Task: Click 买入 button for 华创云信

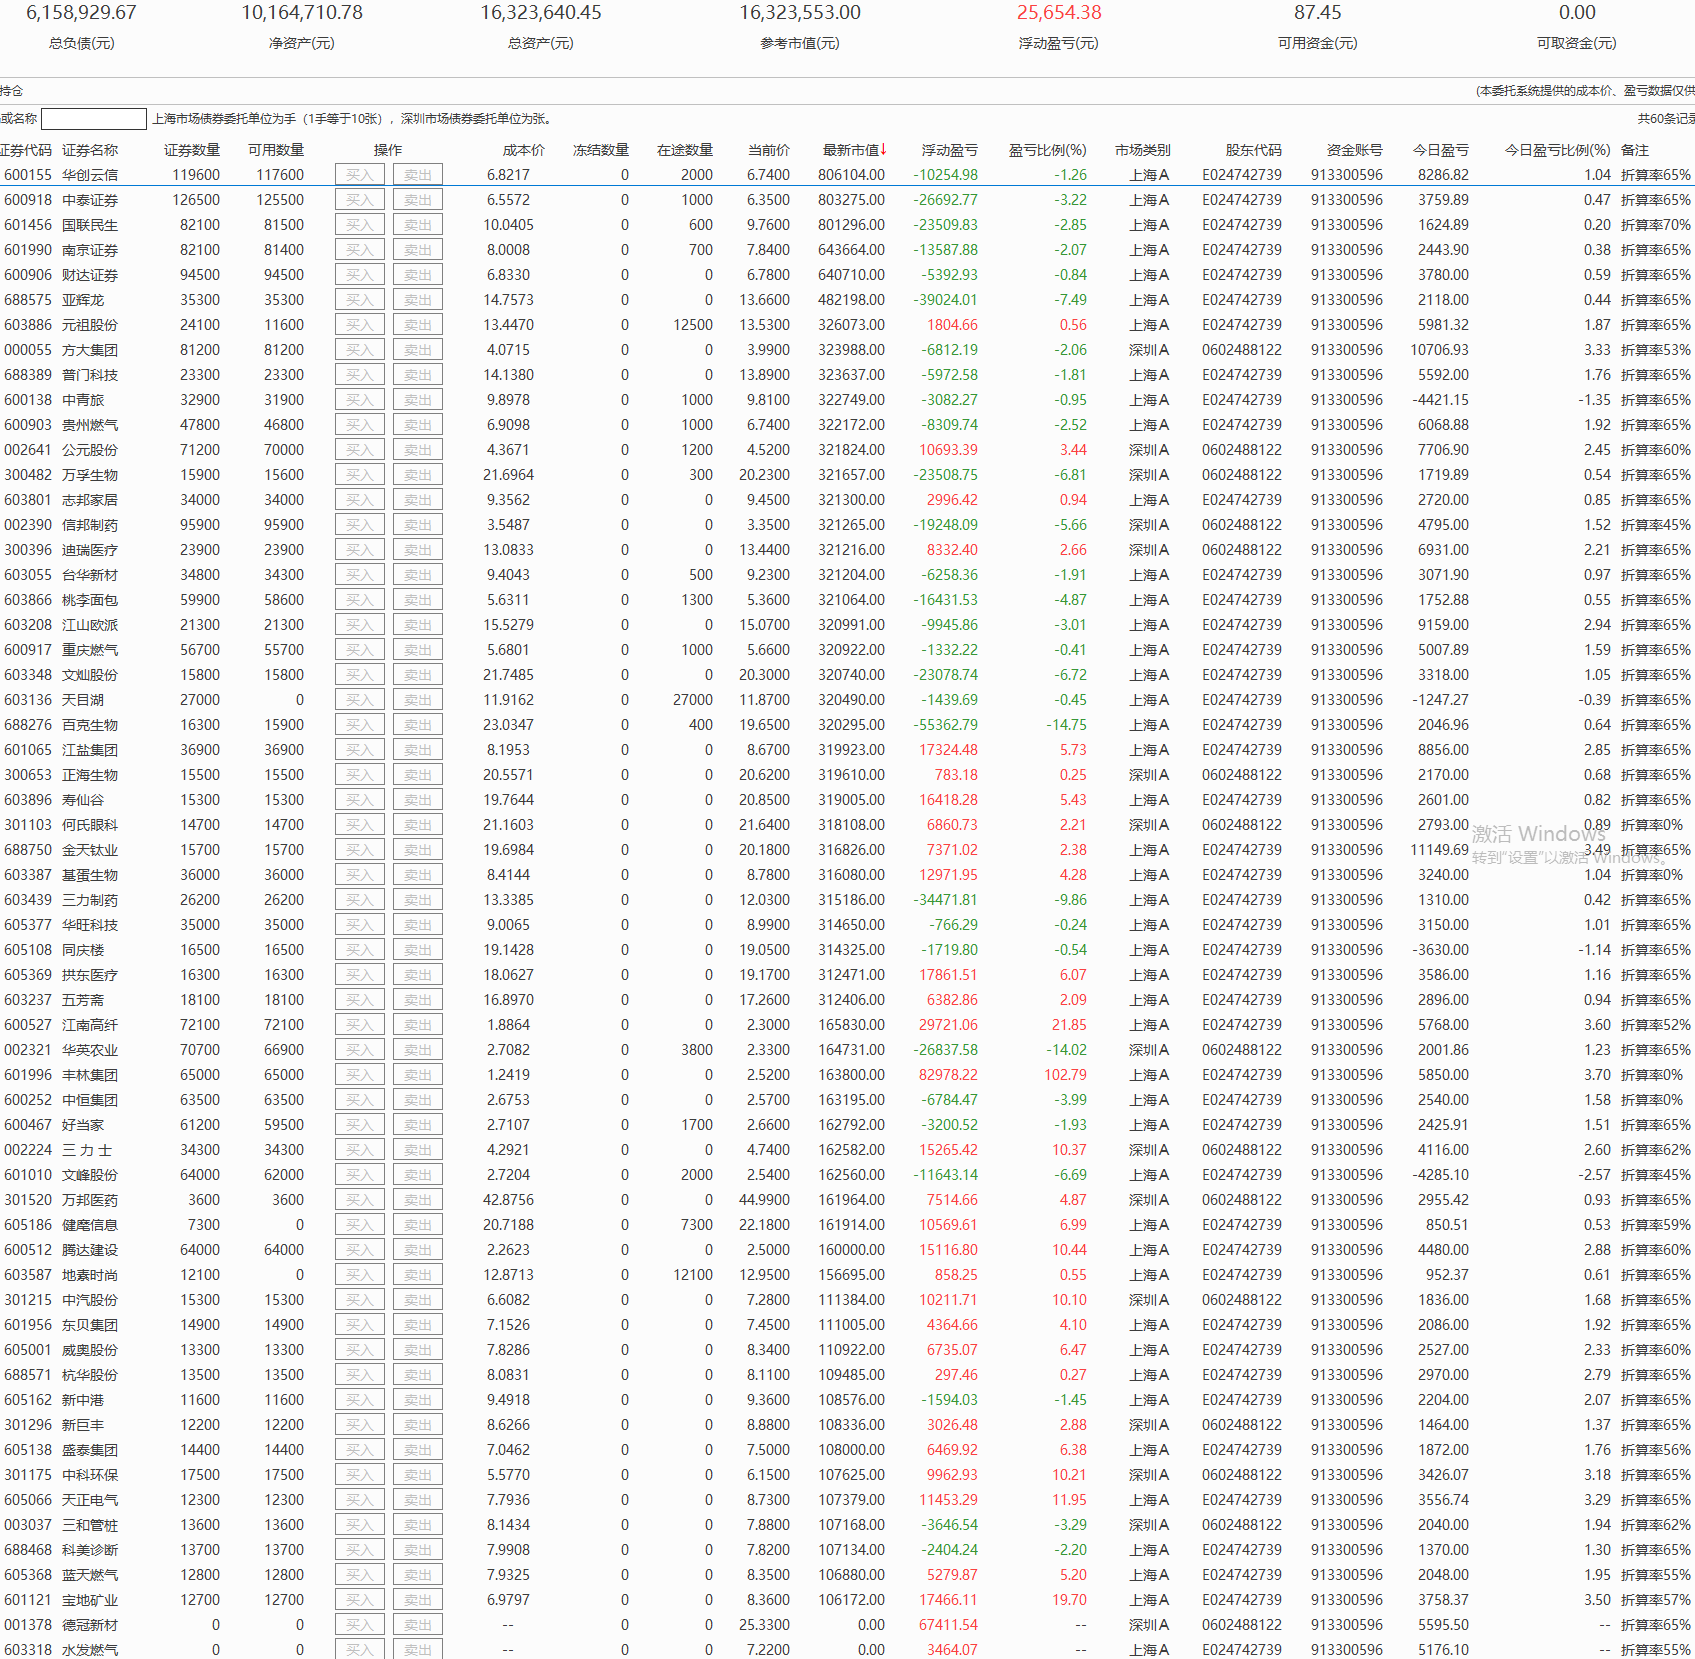Action: 359,175
